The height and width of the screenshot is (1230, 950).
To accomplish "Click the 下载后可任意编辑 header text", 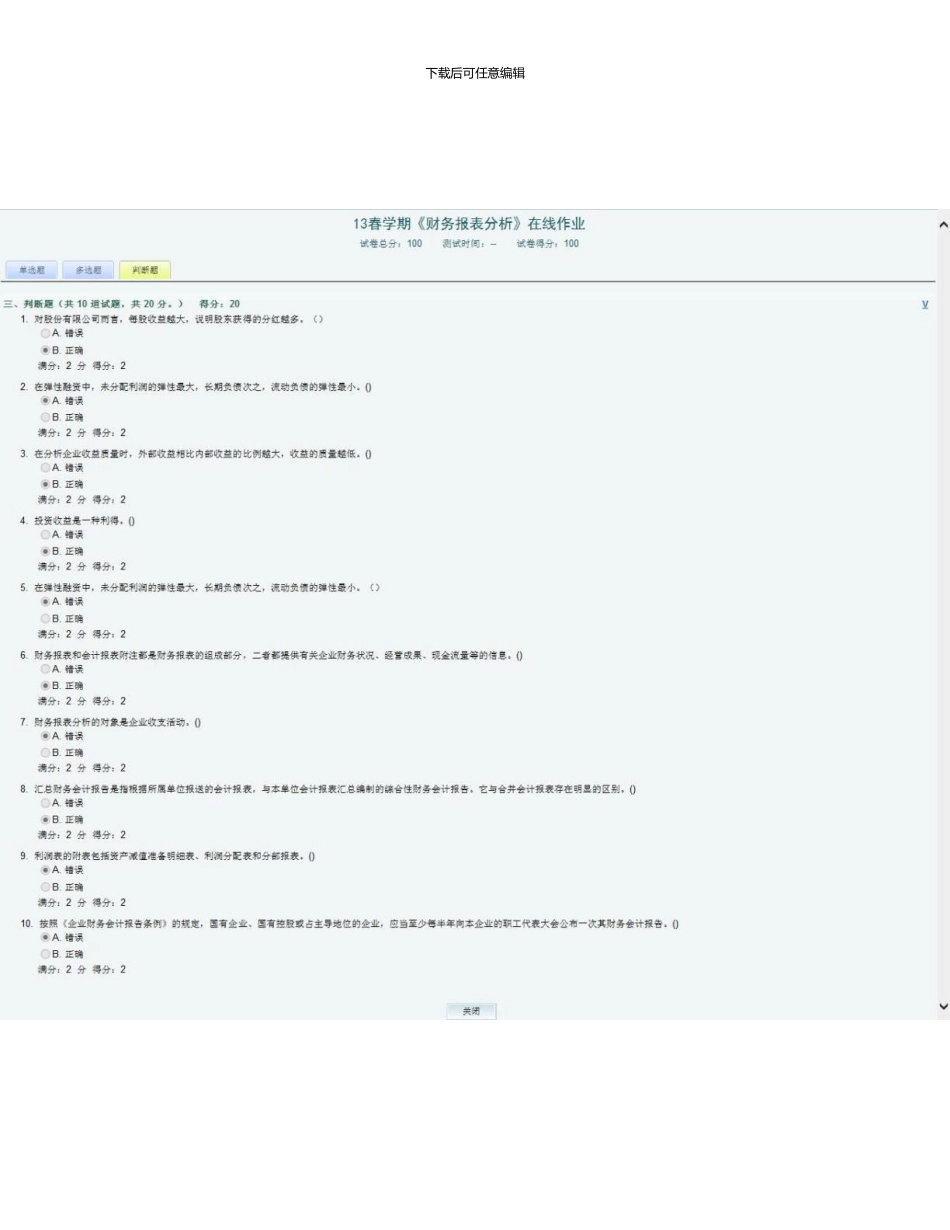I will (475, 73).
